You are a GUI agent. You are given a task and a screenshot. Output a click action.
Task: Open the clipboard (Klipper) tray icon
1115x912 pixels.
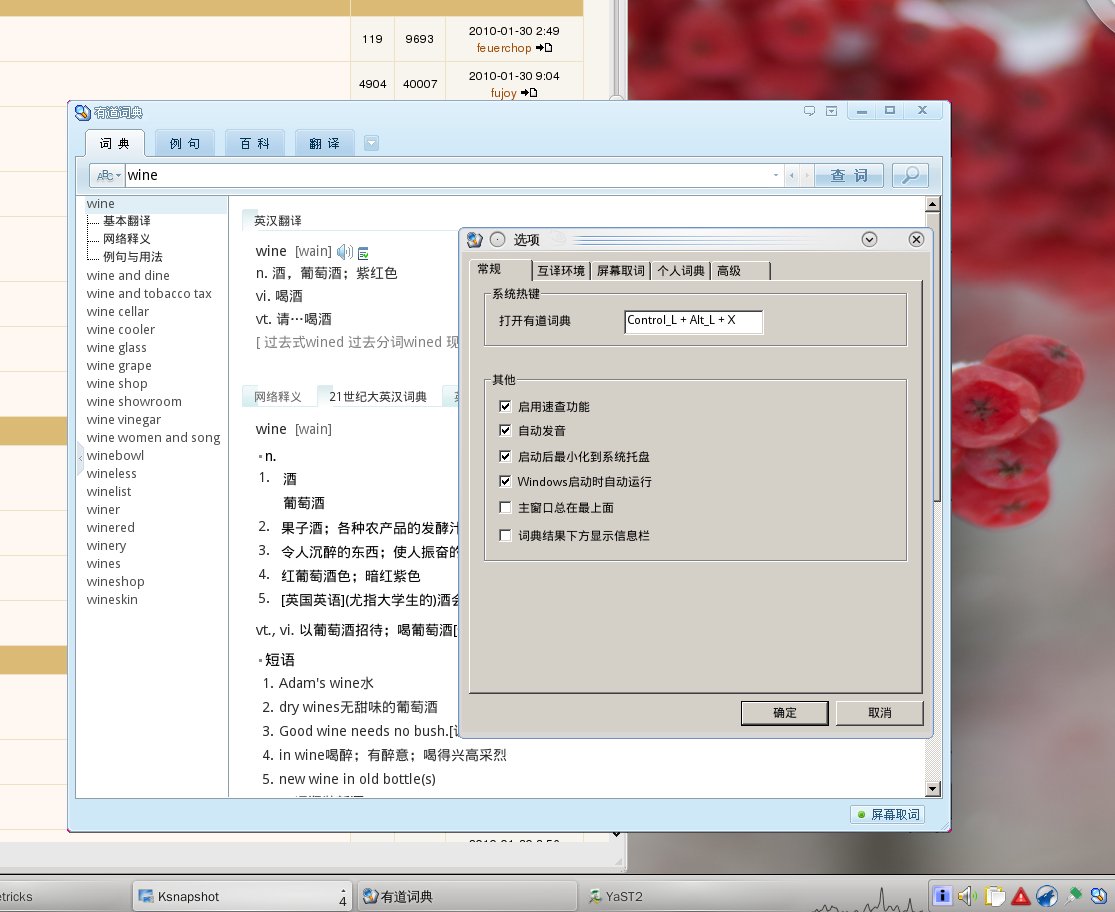pyautogui.click(x=994, y=896)
